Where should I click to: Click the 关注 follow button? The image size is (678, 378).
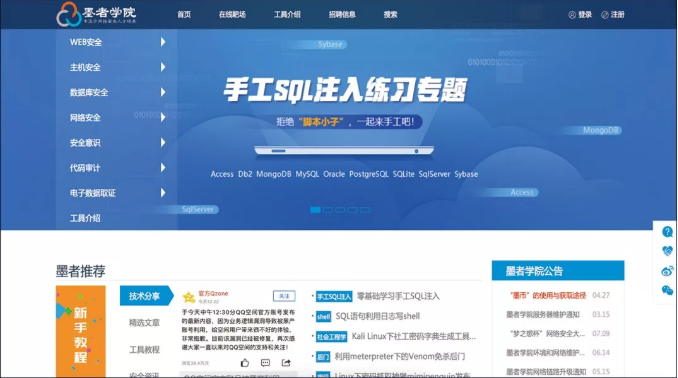284,296
